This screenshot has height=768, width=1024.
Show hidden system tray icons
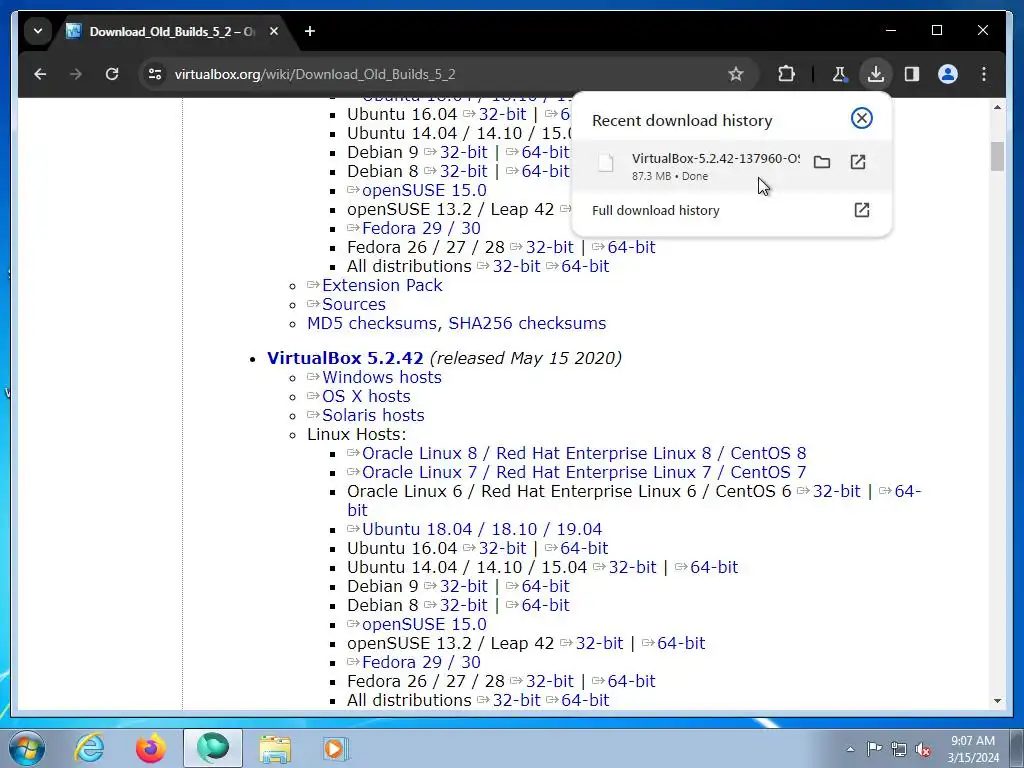[x=850, y=749]
